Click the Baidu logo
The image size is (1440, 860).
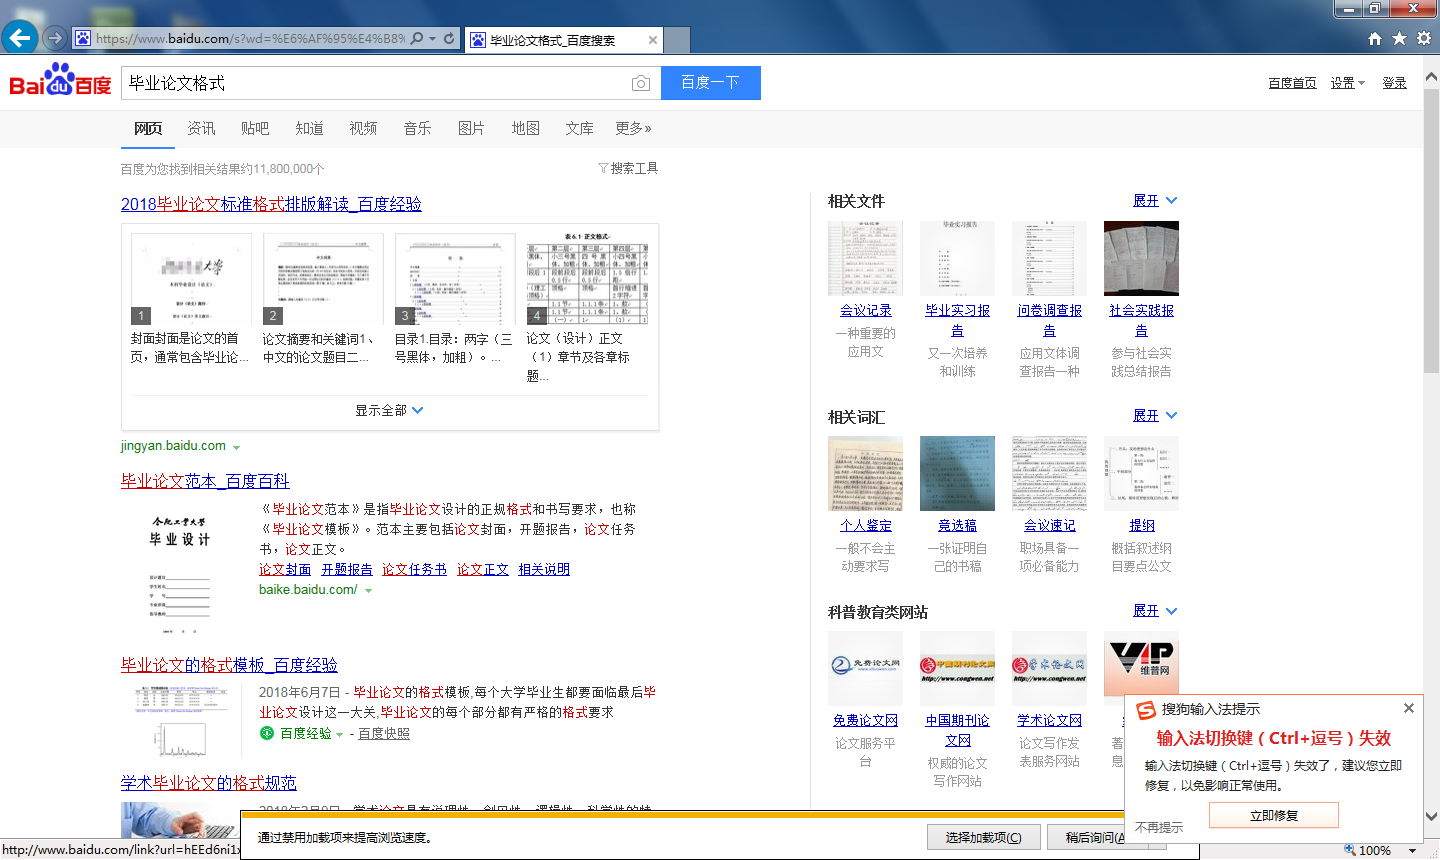click(60, 81)
